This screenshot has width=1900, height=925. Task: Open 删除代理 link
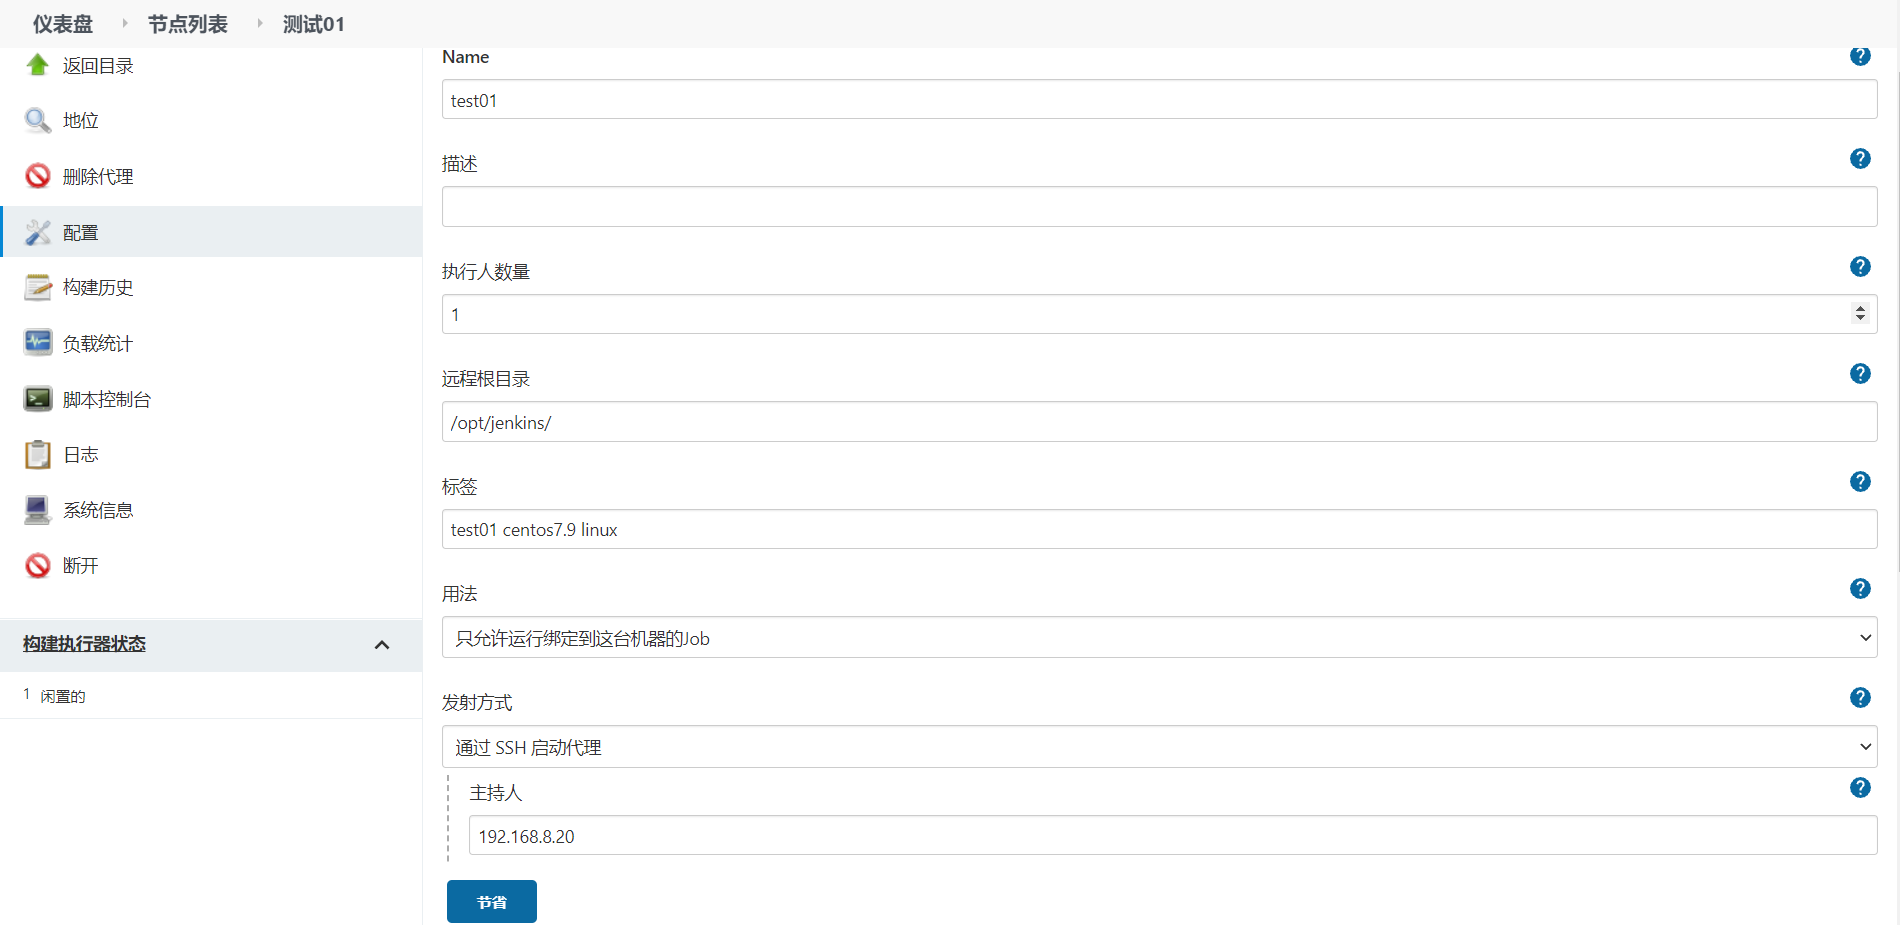click(98, 177)
